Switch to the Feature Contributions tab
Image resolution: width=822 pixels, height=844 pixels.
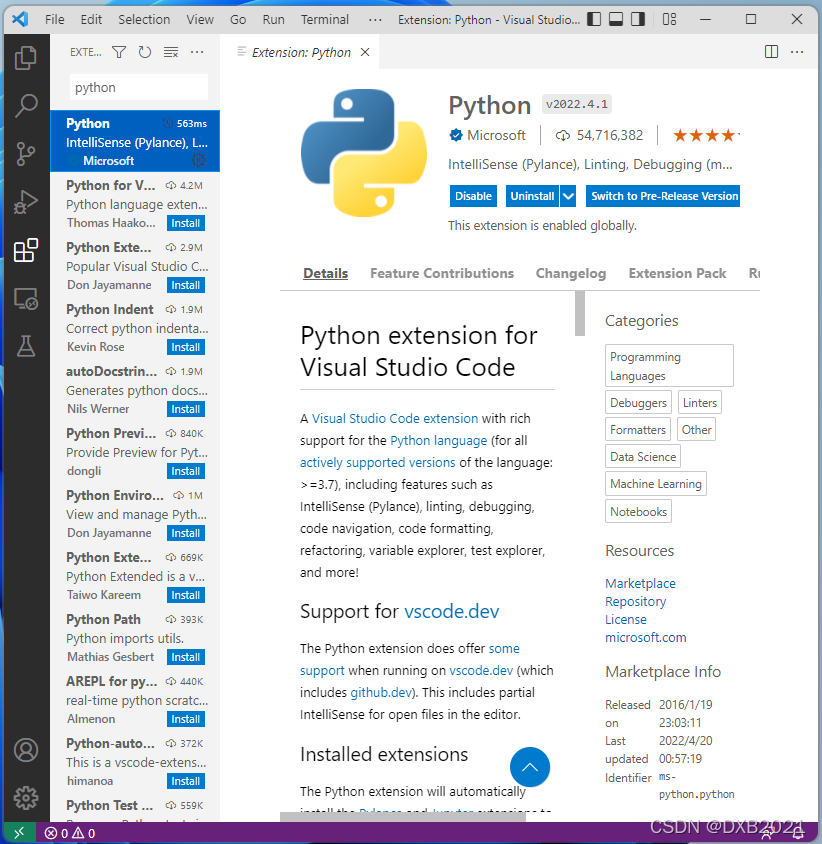442,273
